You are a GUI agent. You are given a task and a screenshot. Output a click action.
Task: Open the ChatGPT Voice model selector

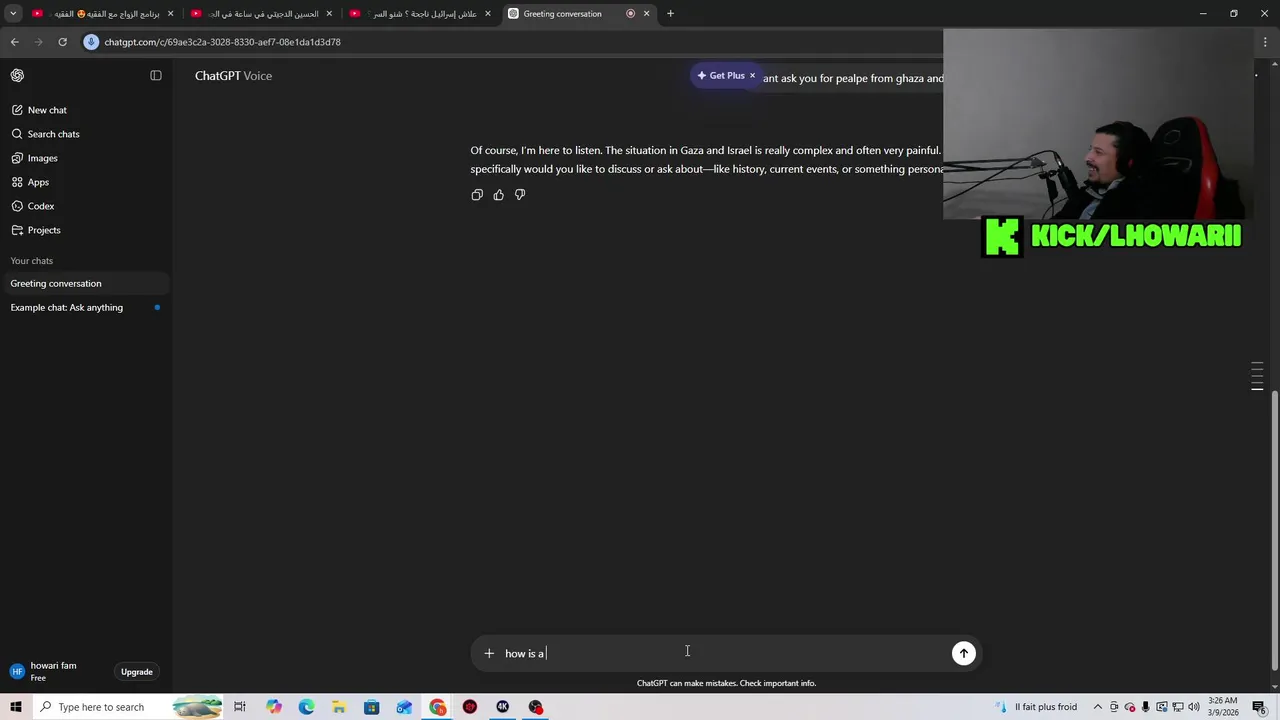[233, 76]
